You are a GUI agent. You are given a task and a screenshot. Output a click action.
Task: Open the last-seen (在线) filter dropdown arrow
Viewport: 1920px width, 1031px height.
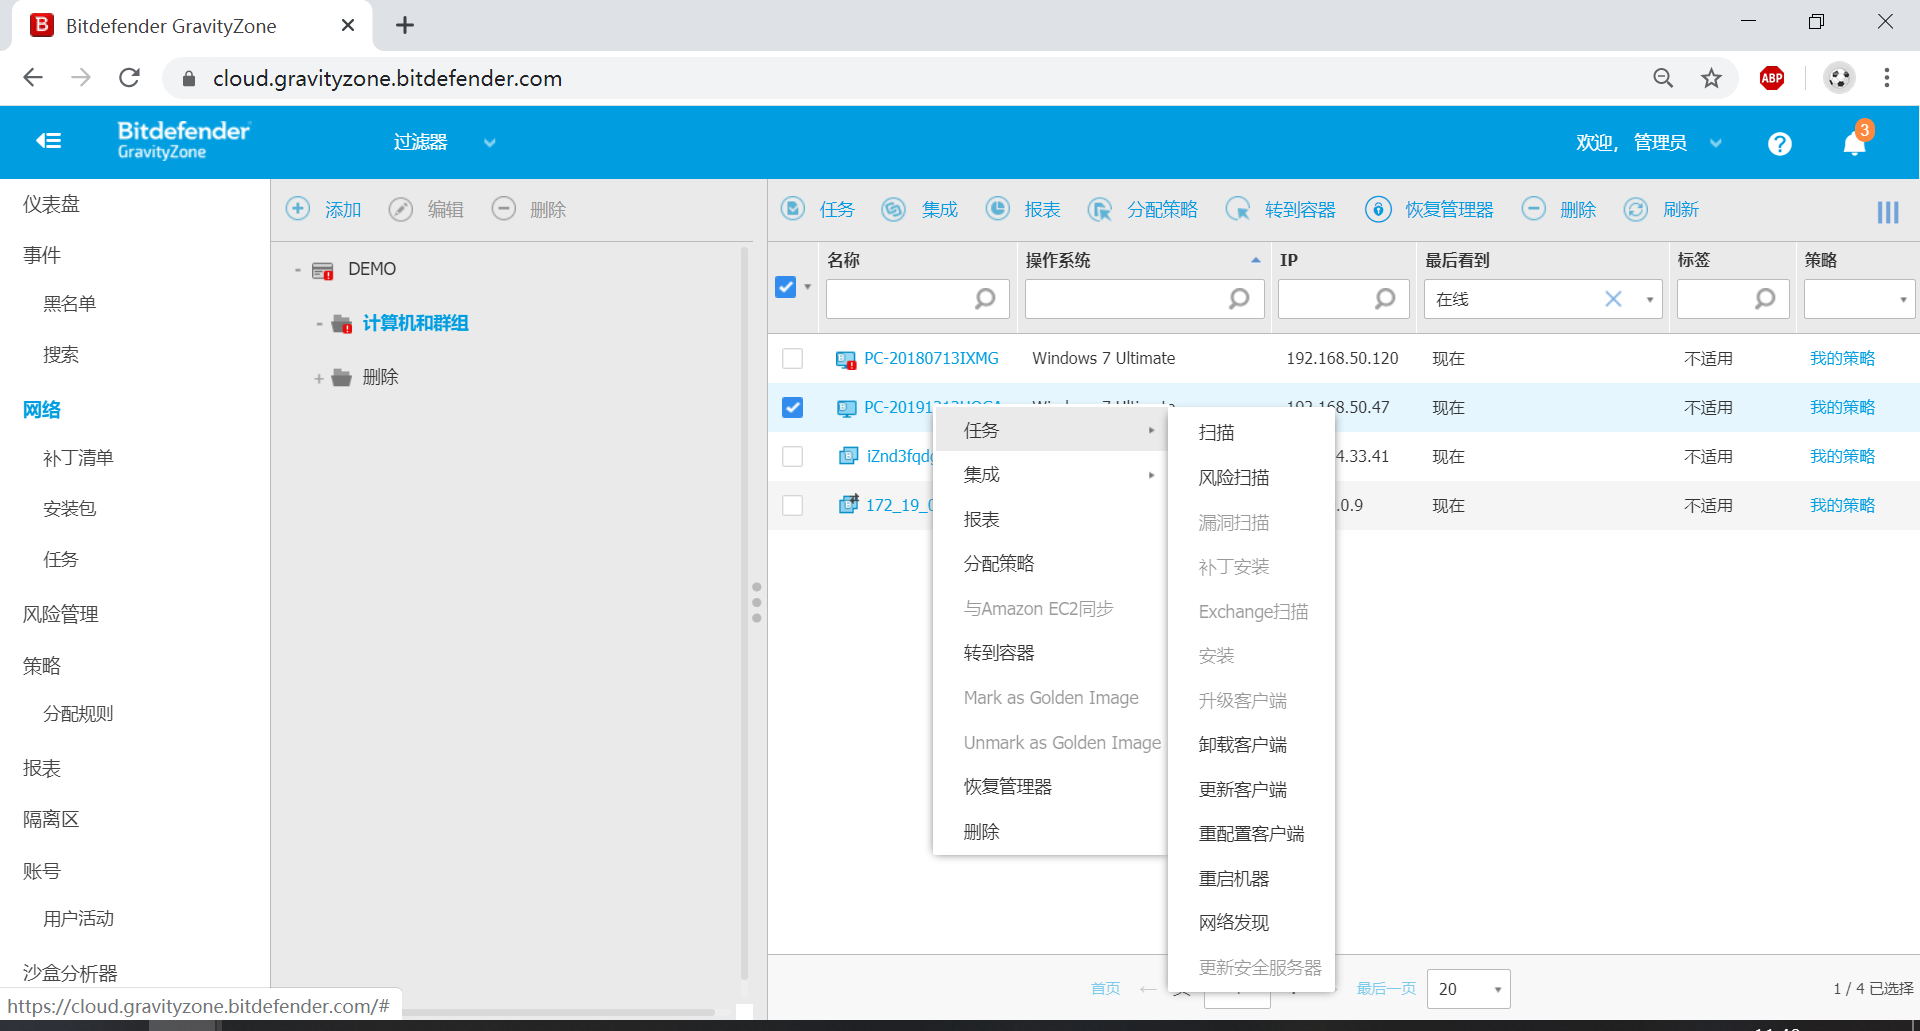point(1650,299)
